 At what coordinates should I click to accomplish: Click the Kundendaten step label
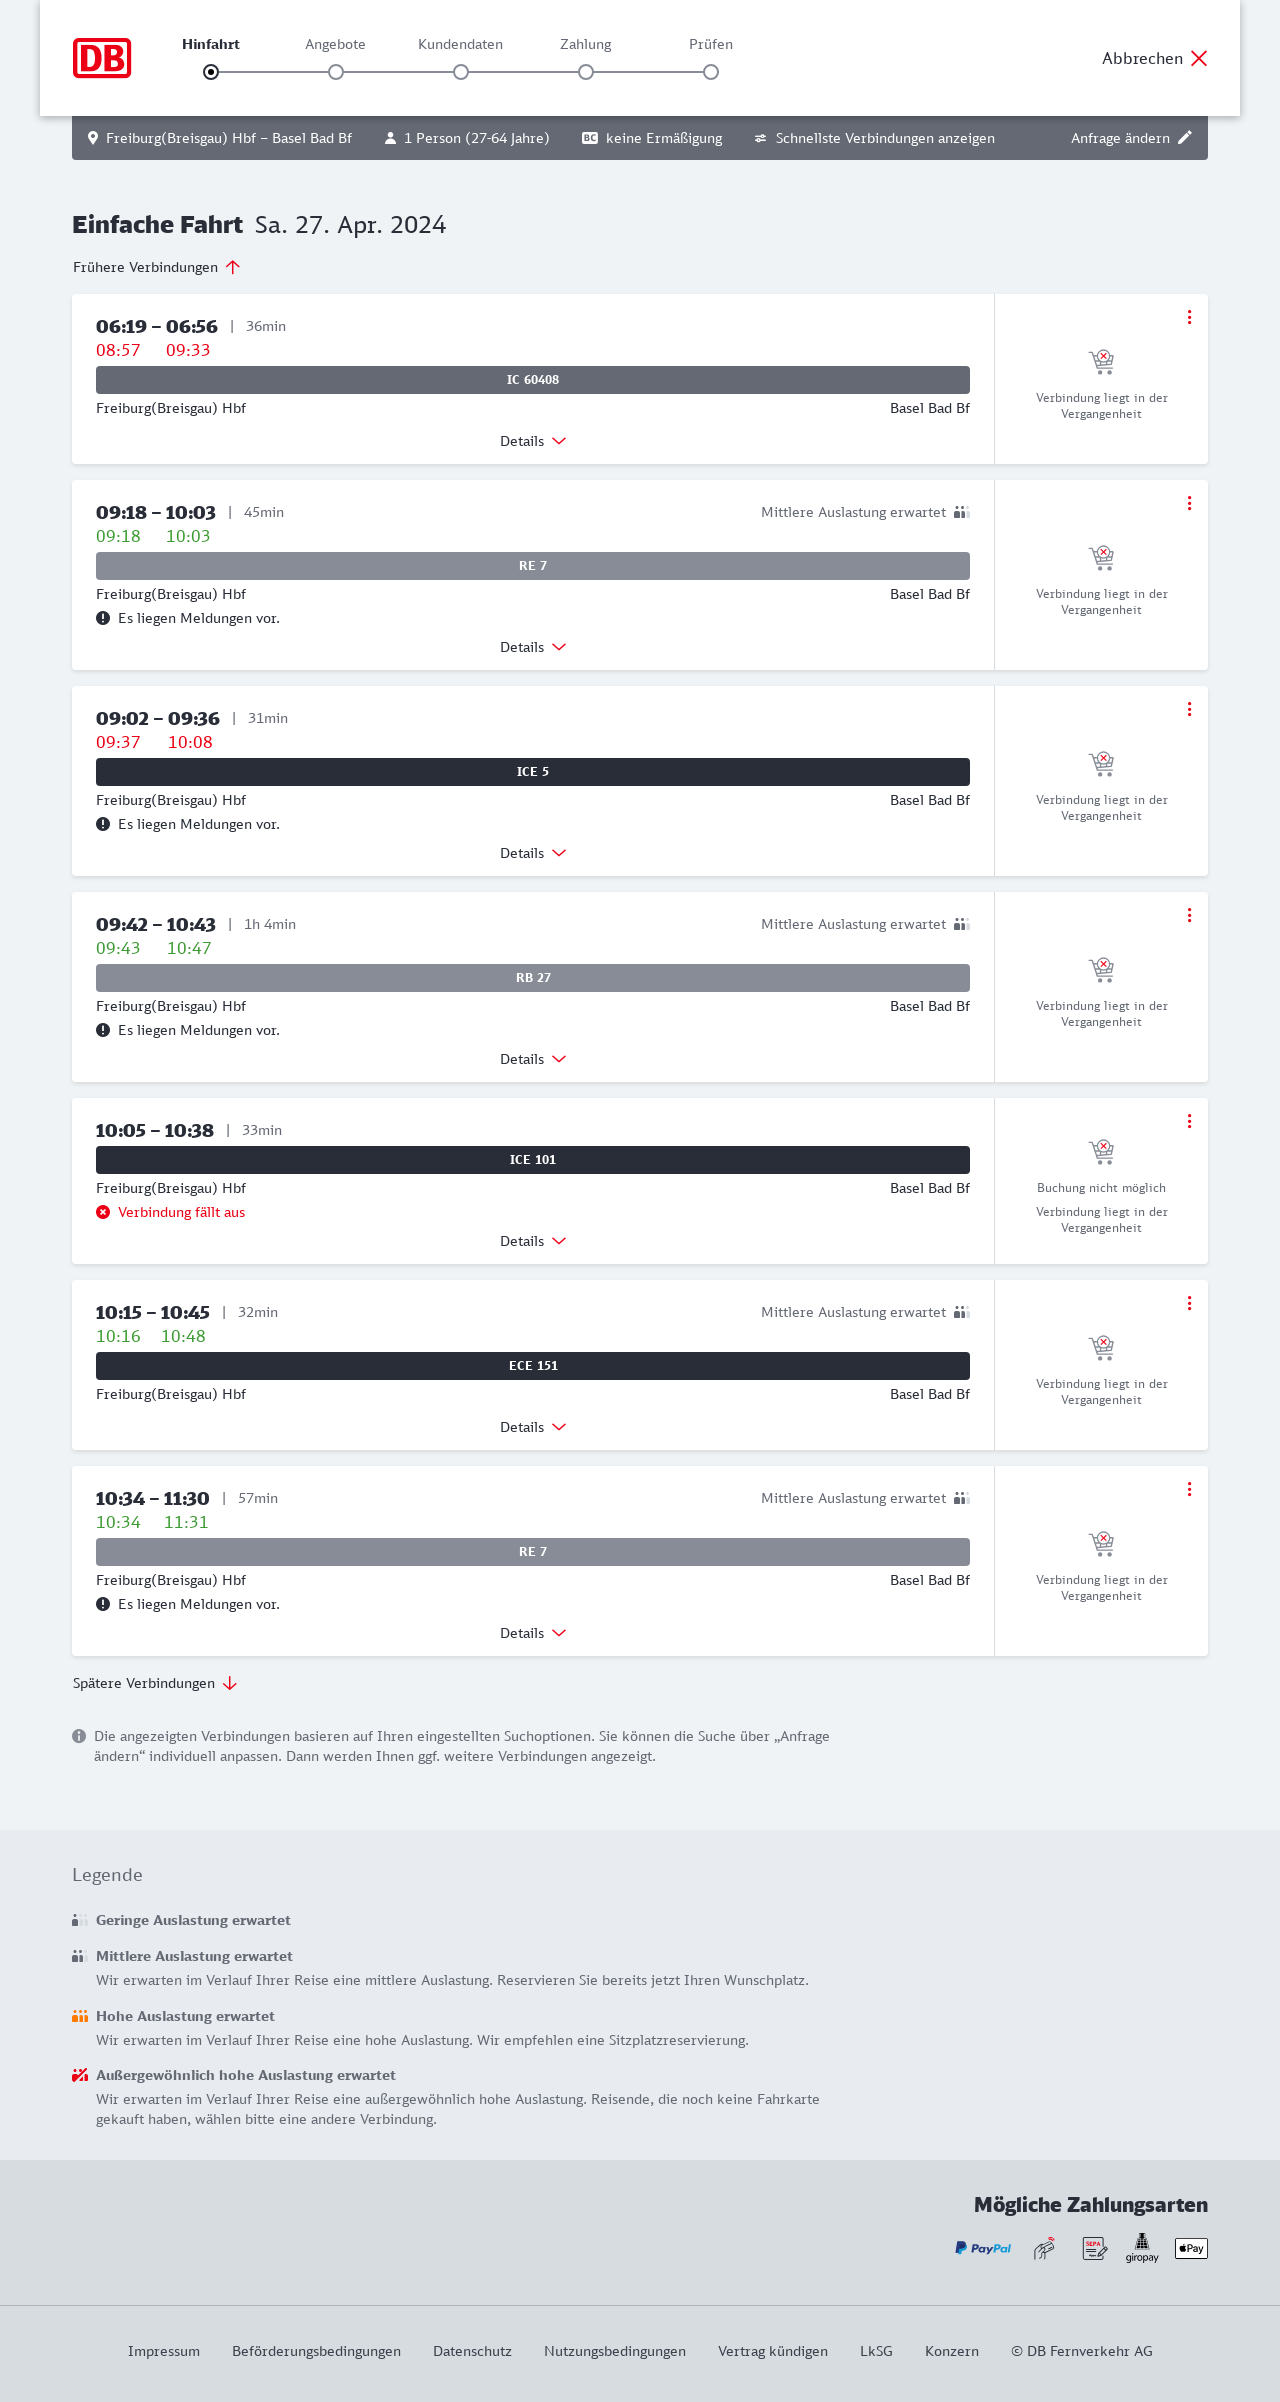click(460, 44)
